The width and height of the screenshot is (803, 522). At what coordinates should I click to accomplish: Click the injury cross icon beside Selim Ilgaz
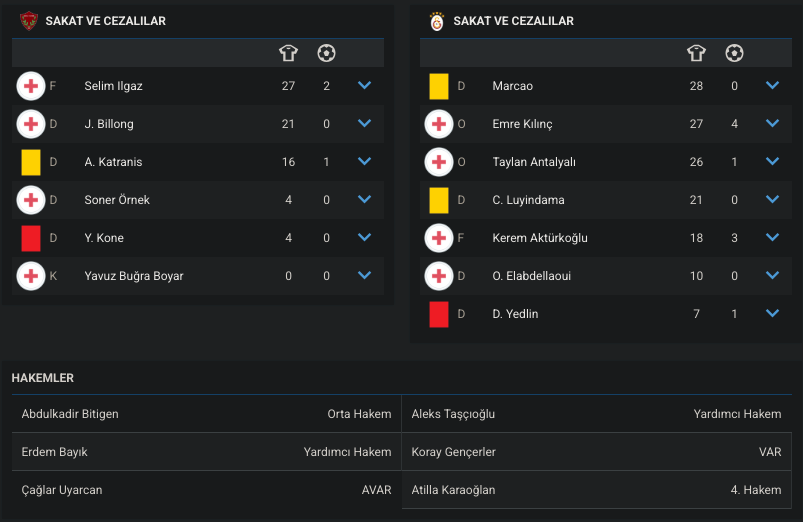point(31,86)
